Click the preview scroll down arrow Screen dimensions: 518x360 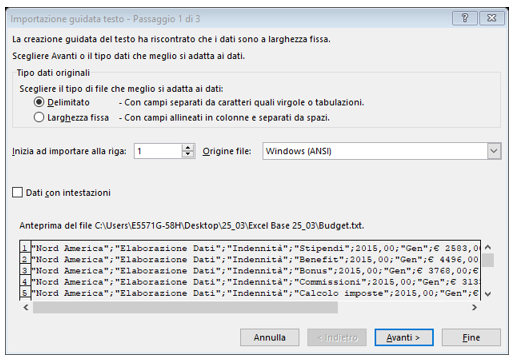click(x=488, y=294)
